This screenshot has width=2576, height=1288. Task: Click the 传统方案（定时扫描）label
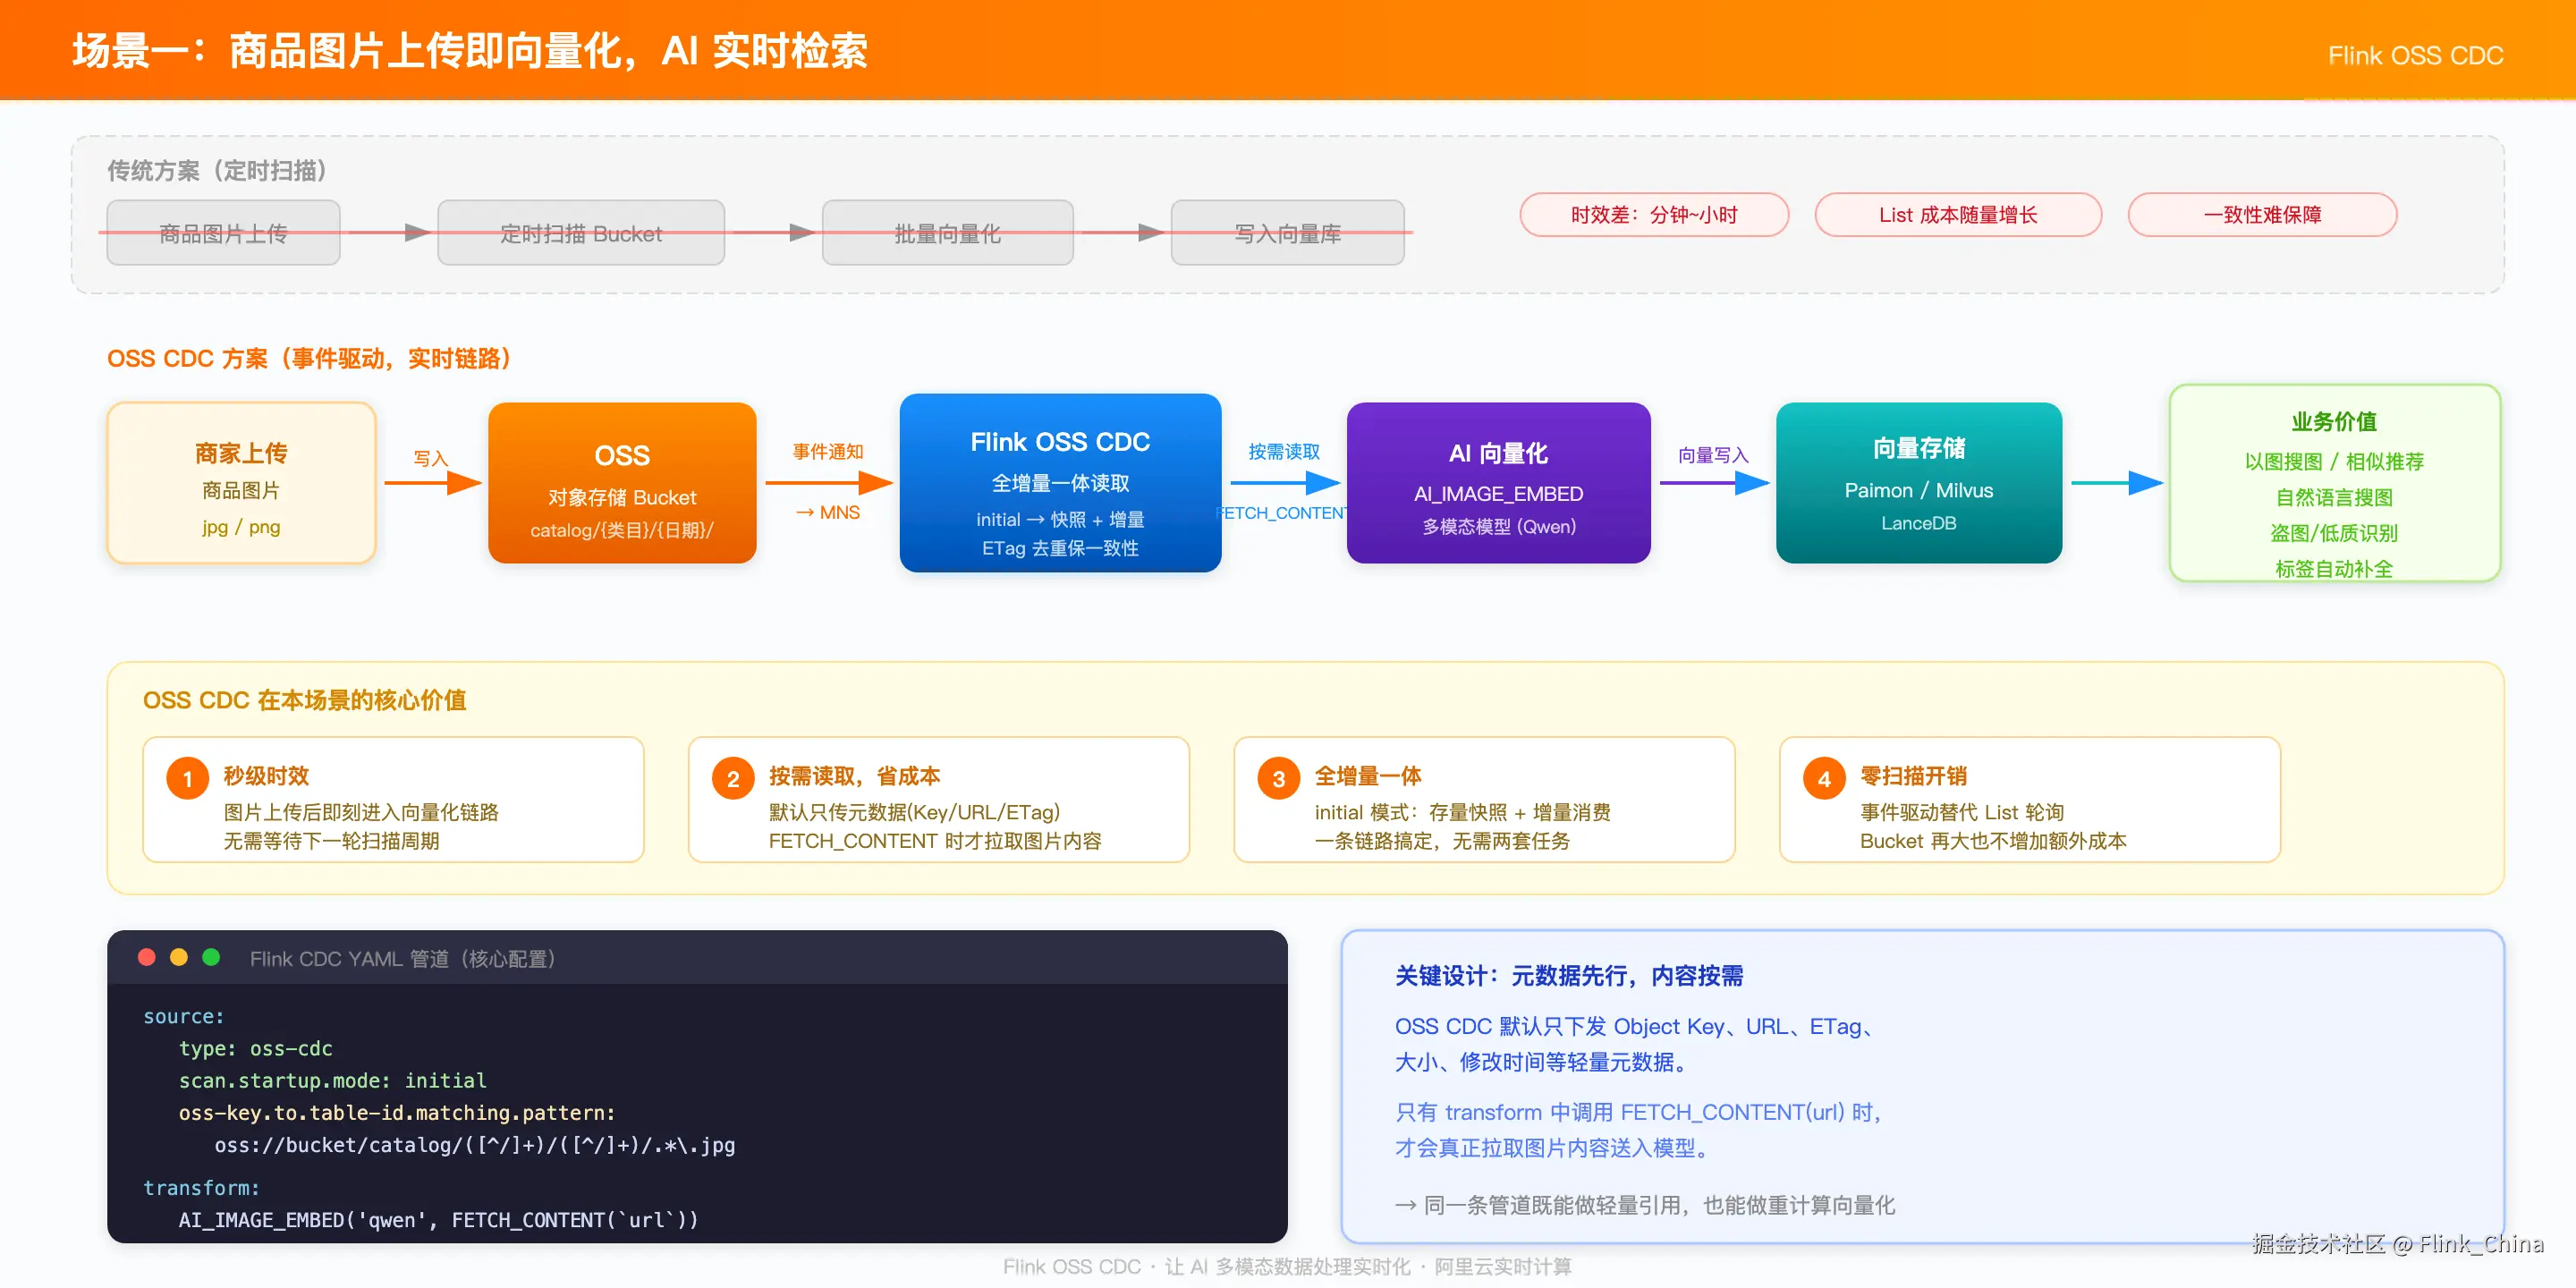tap(217, 171)
